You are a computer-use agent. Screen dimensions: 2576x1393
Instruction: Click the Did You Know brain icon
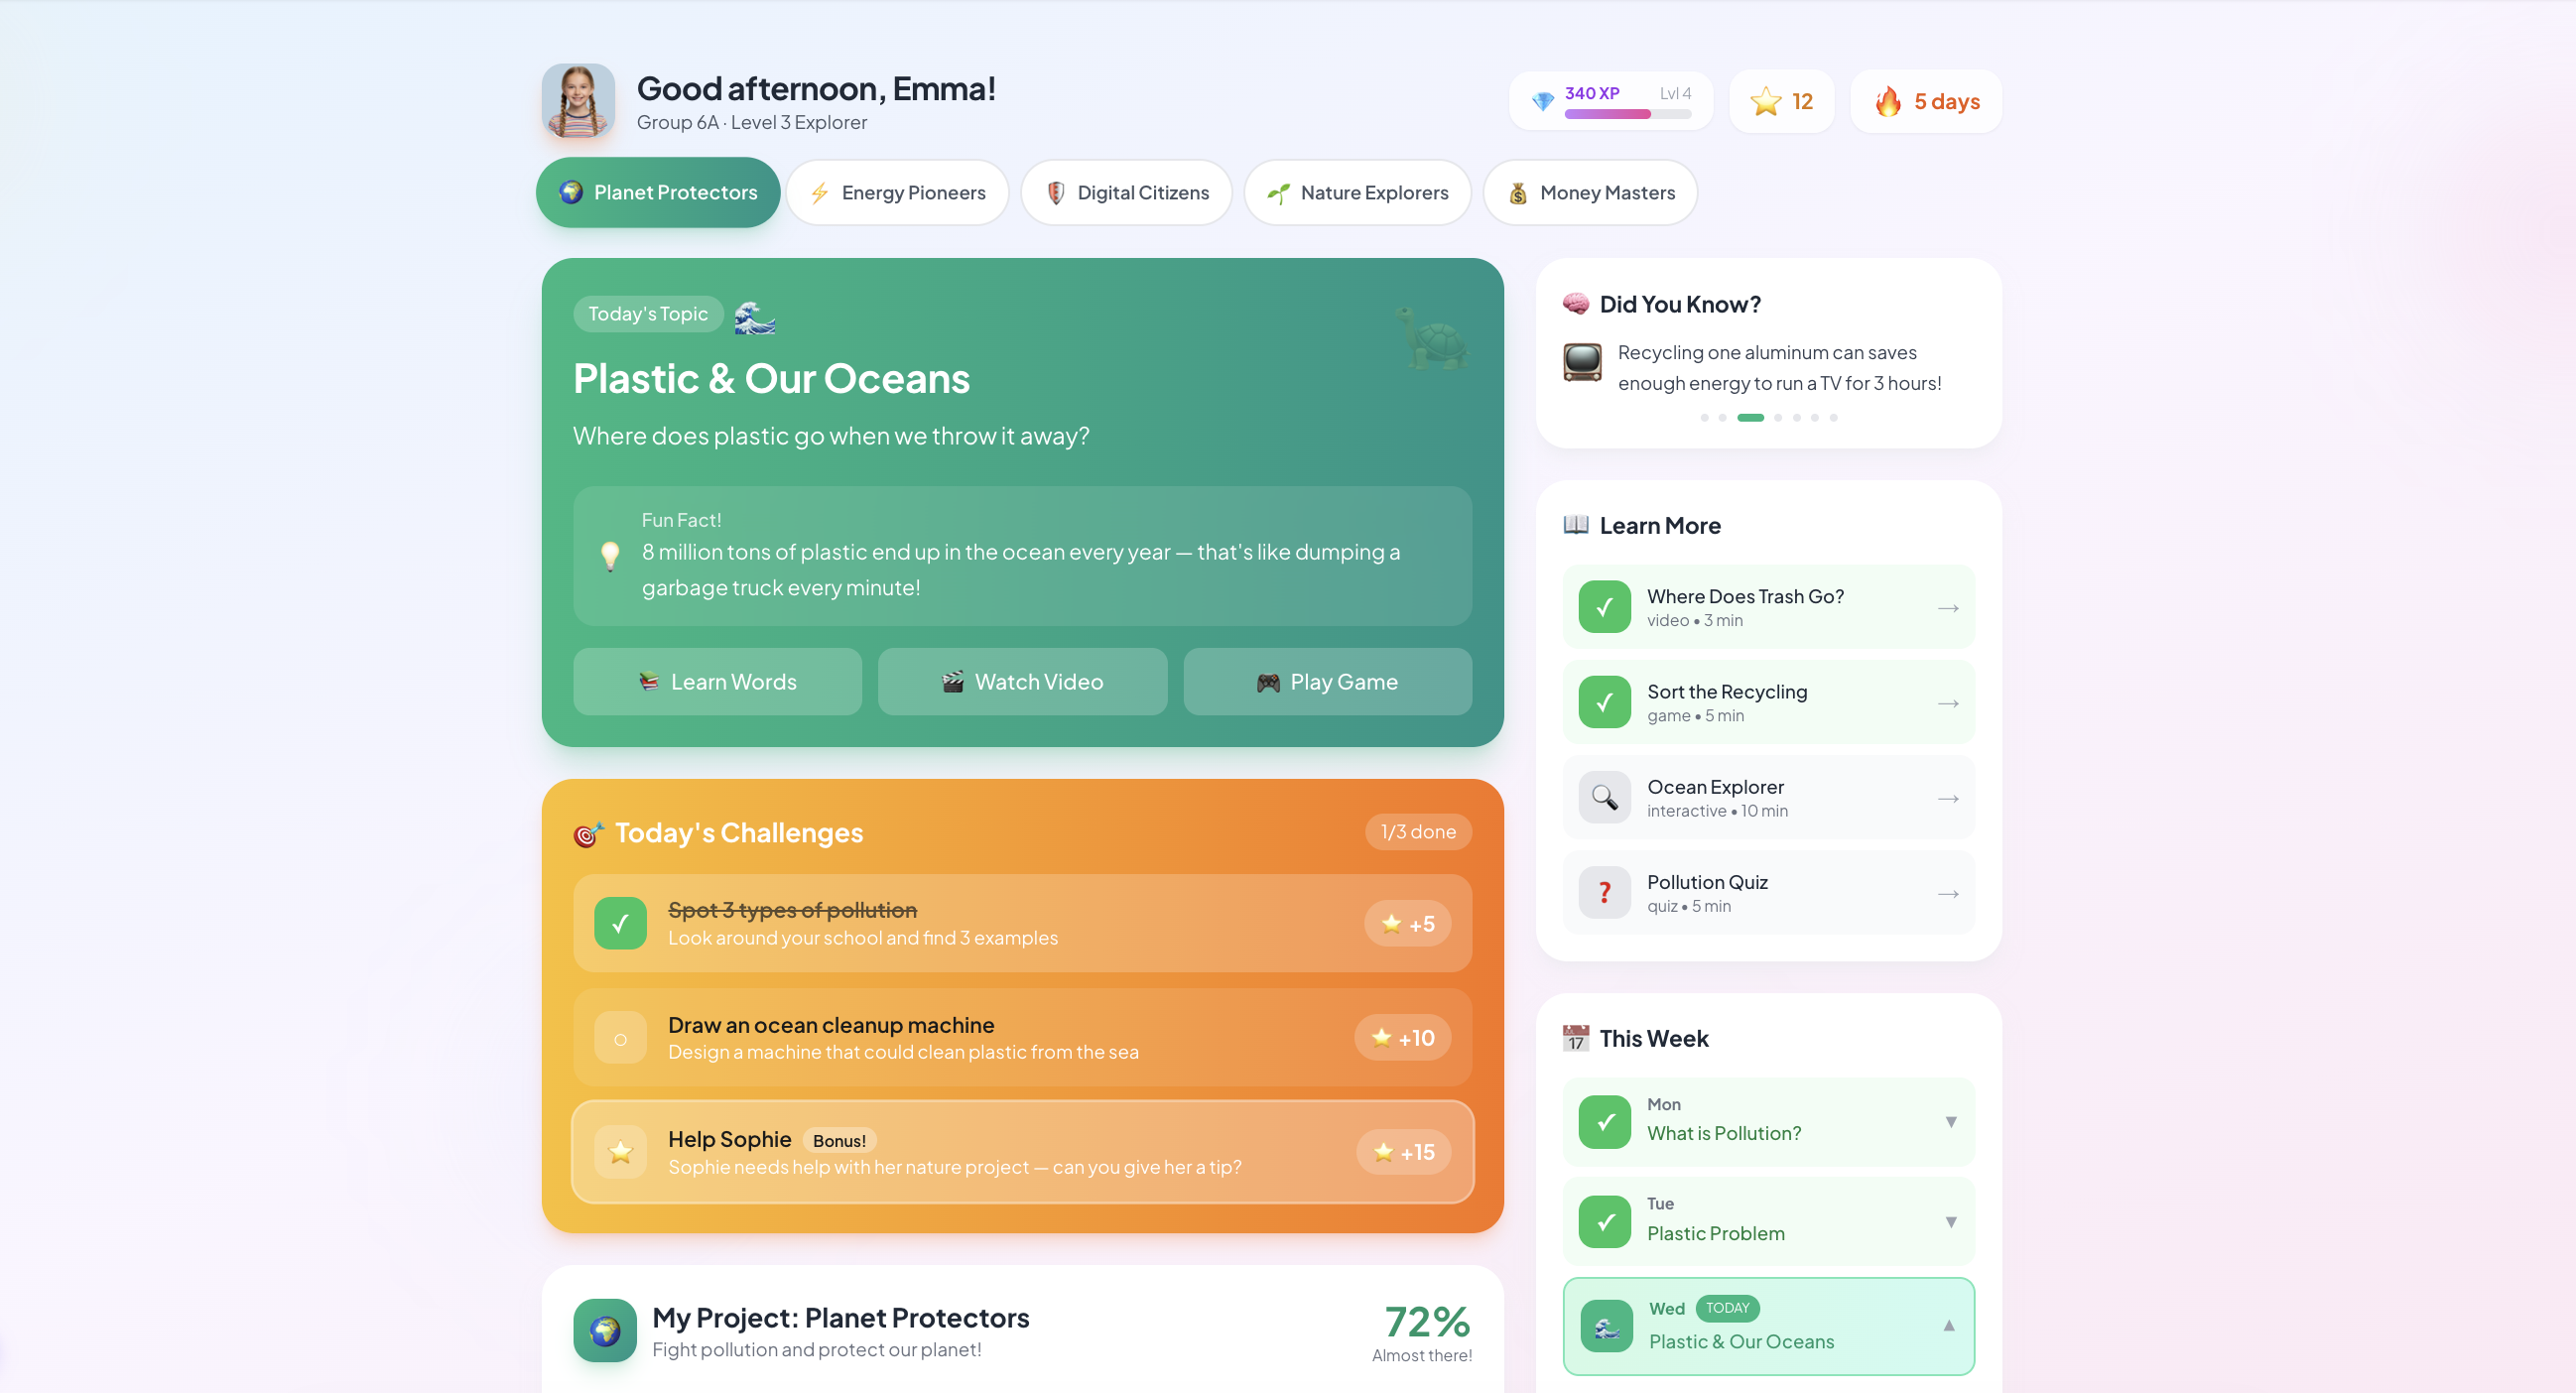pyautogui.click(x=1576, y=304)
